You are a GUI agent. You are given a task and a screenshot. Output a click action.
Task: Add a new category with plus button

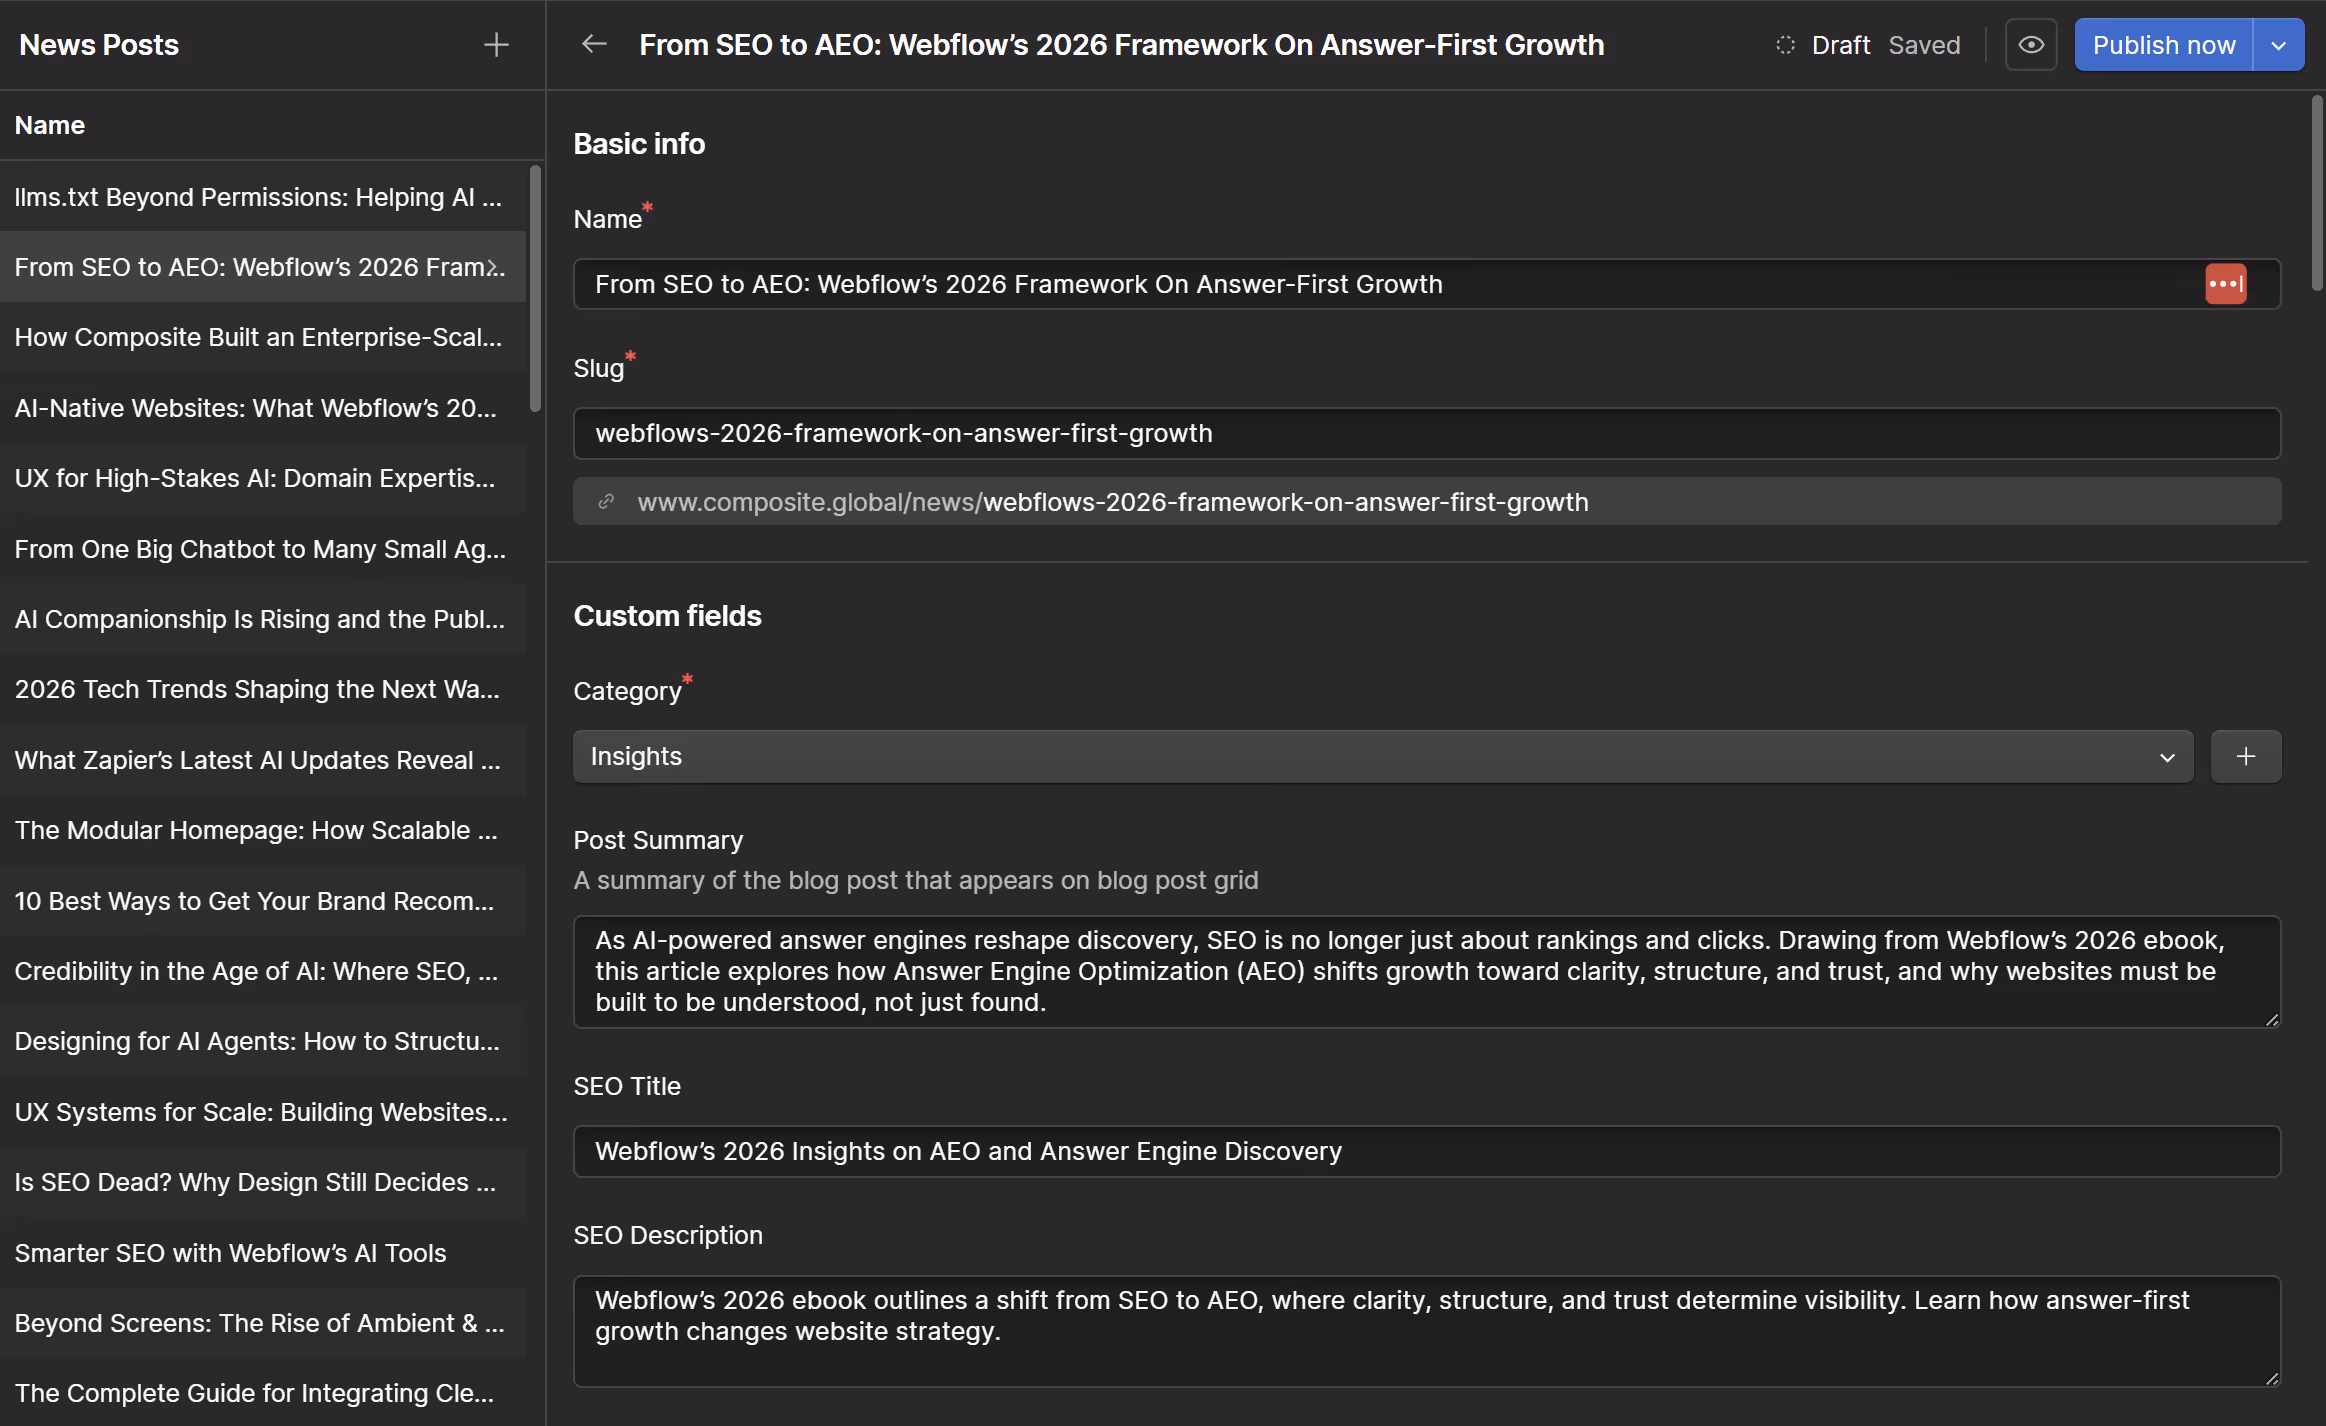[2246, 756]
